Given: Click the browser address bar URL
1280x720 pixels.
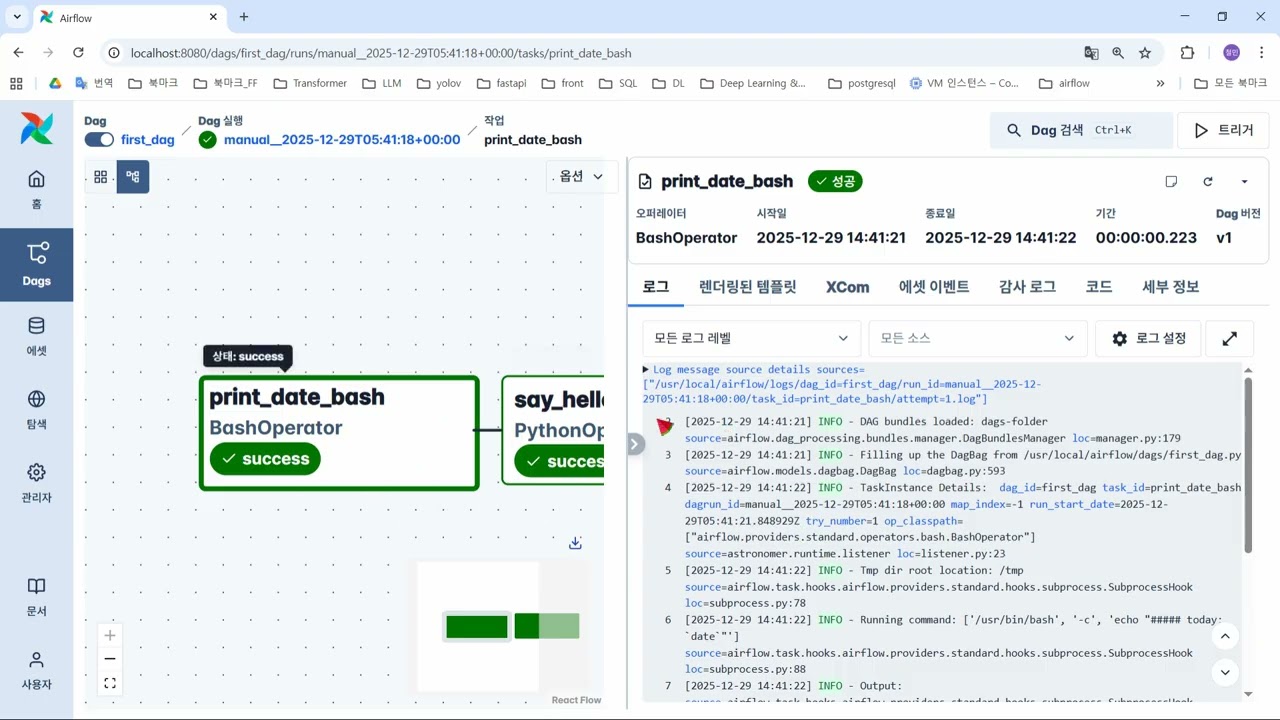Looking at the screenshot, I should [x=381, y=53].
